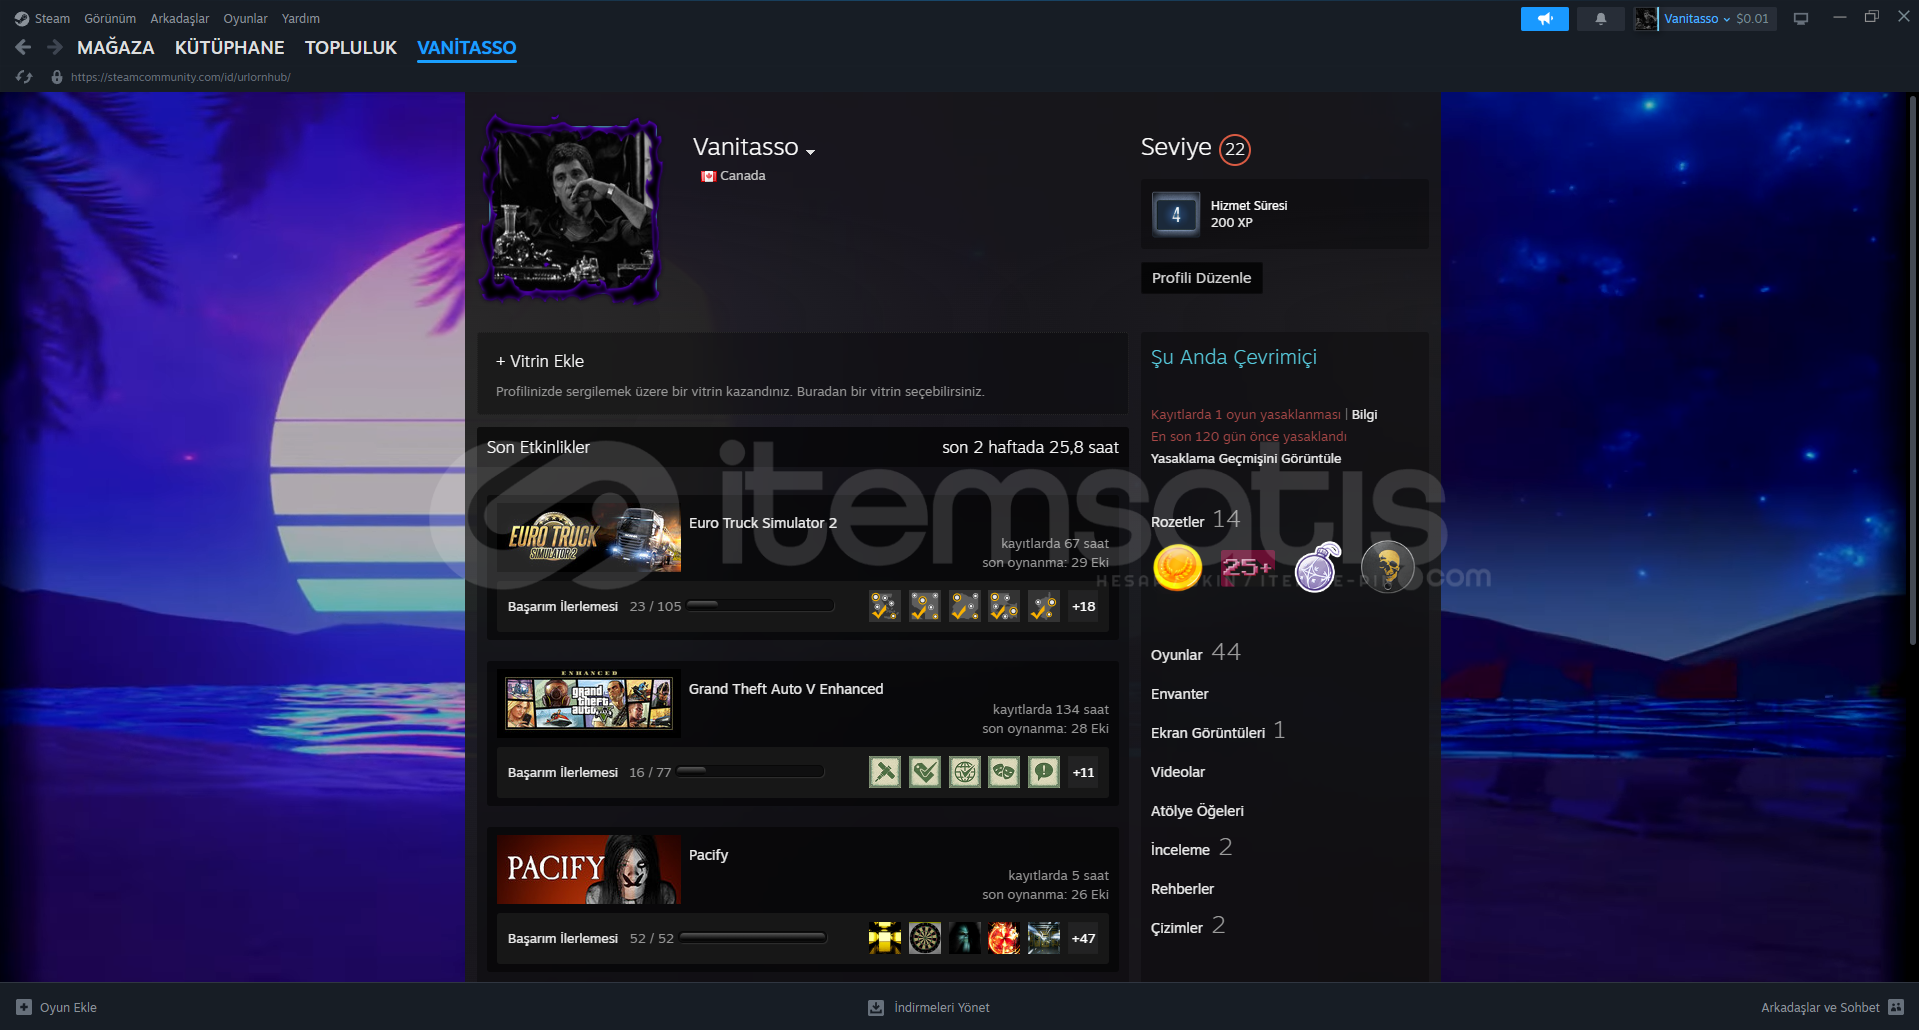Click the plus icon next to Oyun Ekle
Image resolution: width=1919 pixels, height=1030 pixels.
click(24, 1007)
